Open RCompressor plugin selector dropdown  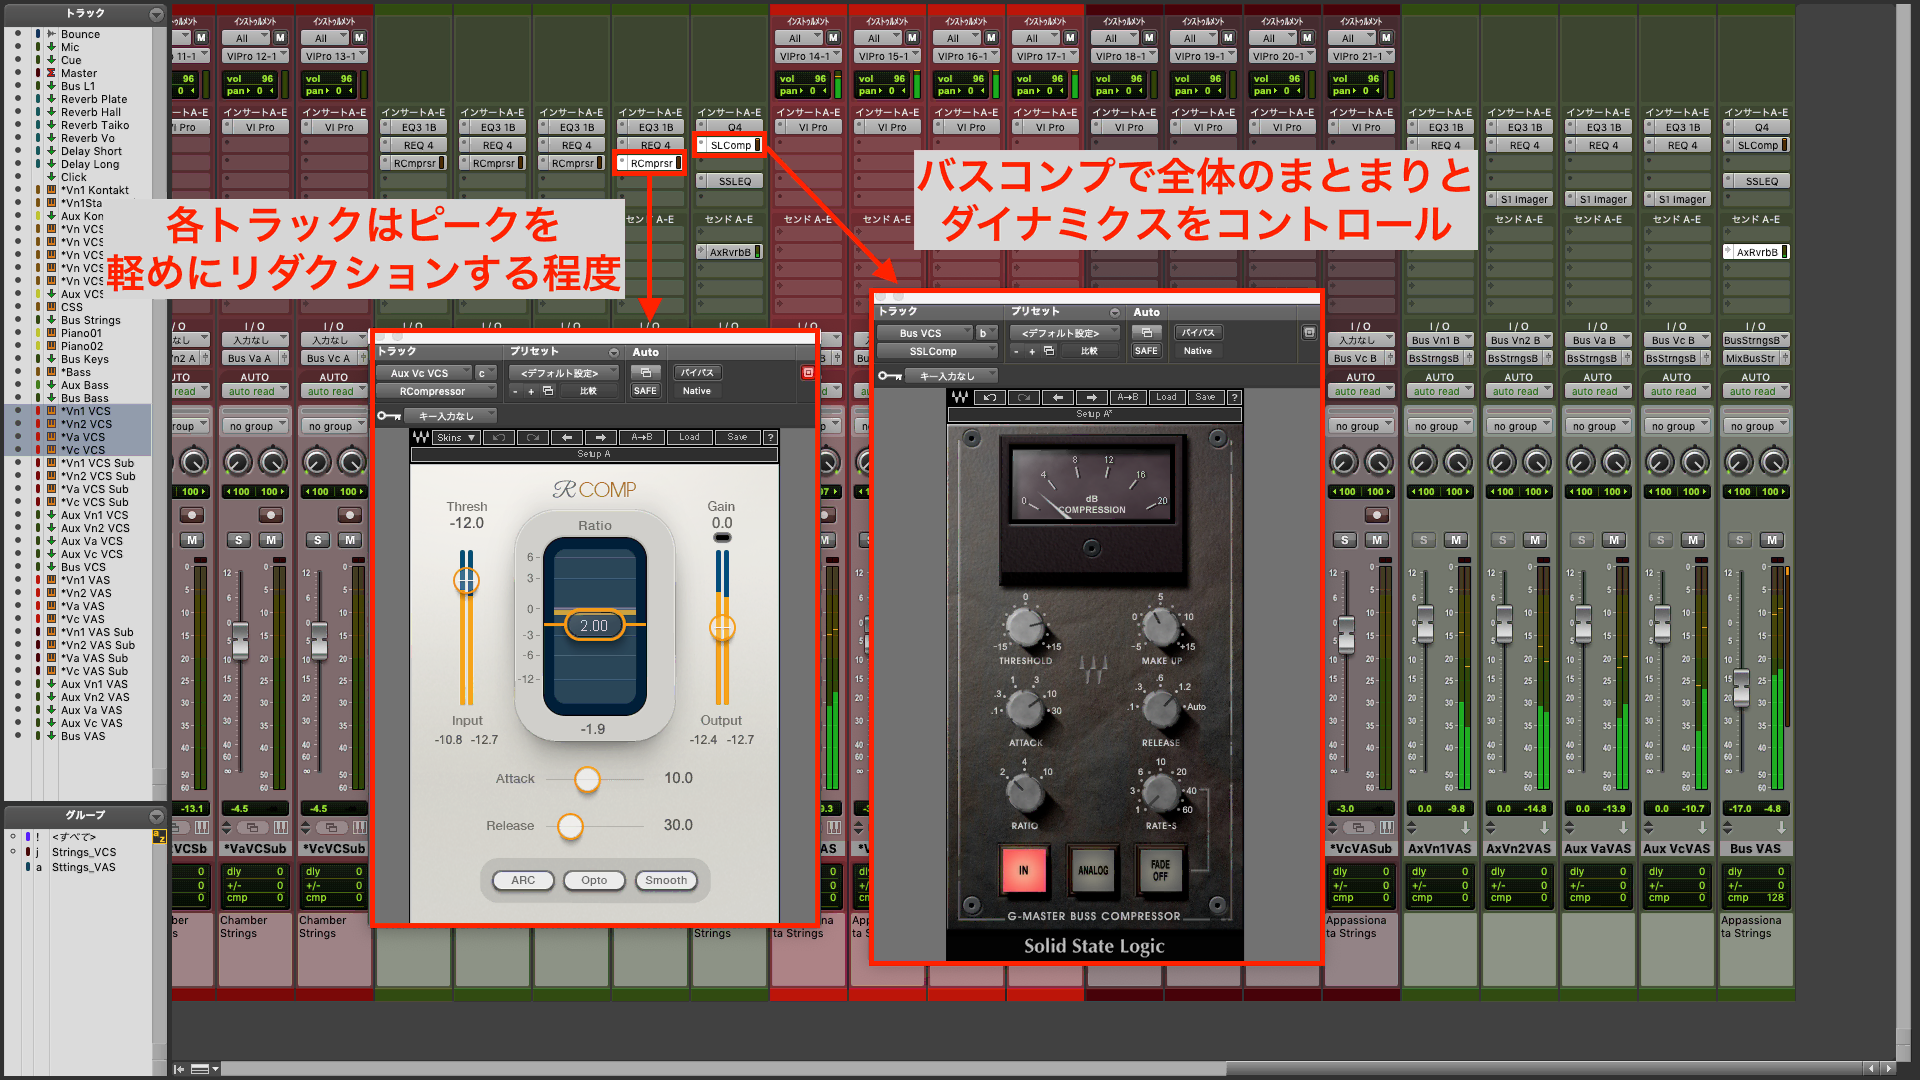(436, 391)
